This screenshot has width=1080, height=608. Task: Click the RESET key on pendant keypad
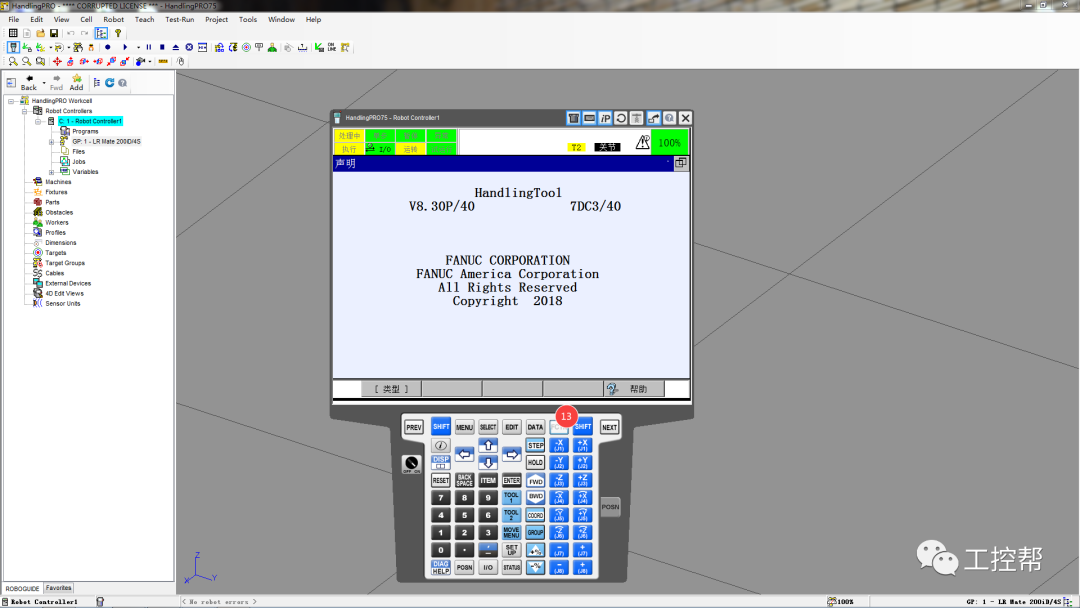tap(441, 480)
